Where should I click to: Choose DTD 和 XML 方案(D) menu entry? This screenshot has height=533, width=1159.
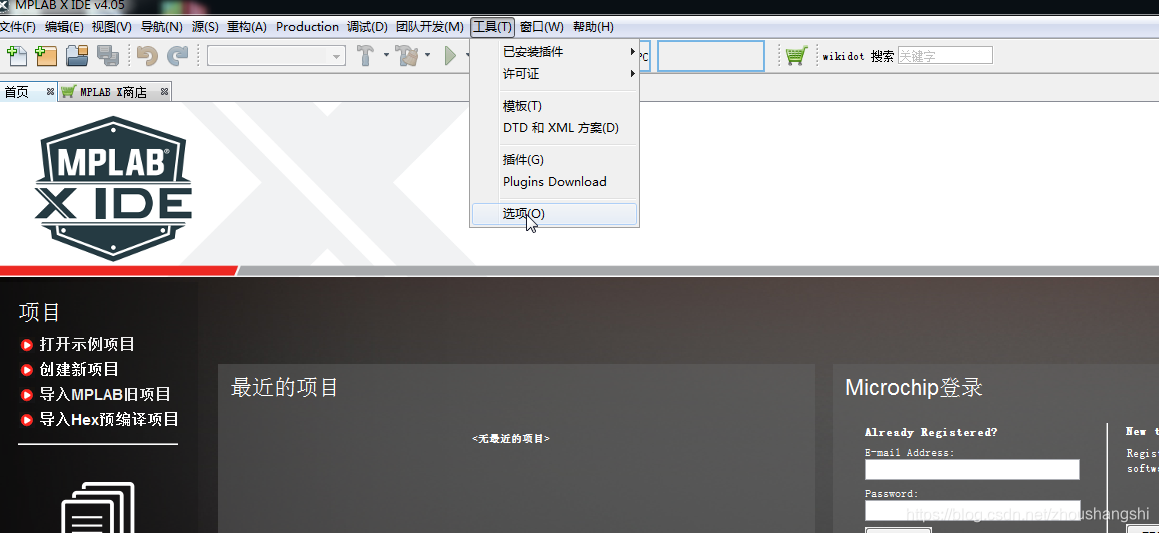[554, 128]
